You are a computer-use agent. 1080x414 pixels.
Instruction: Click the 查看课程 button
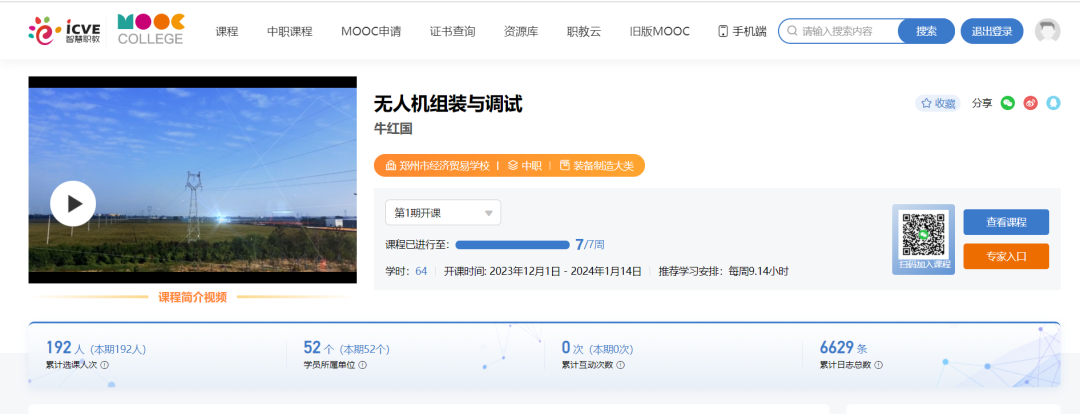[x=1006, y=222]
